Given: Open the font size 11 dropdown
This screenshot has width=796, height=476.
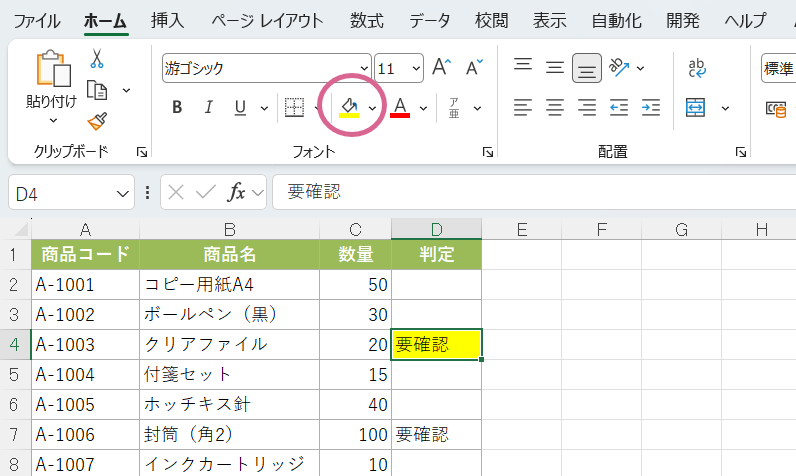Looking at the screenshot, I should [x=416, y=68].
